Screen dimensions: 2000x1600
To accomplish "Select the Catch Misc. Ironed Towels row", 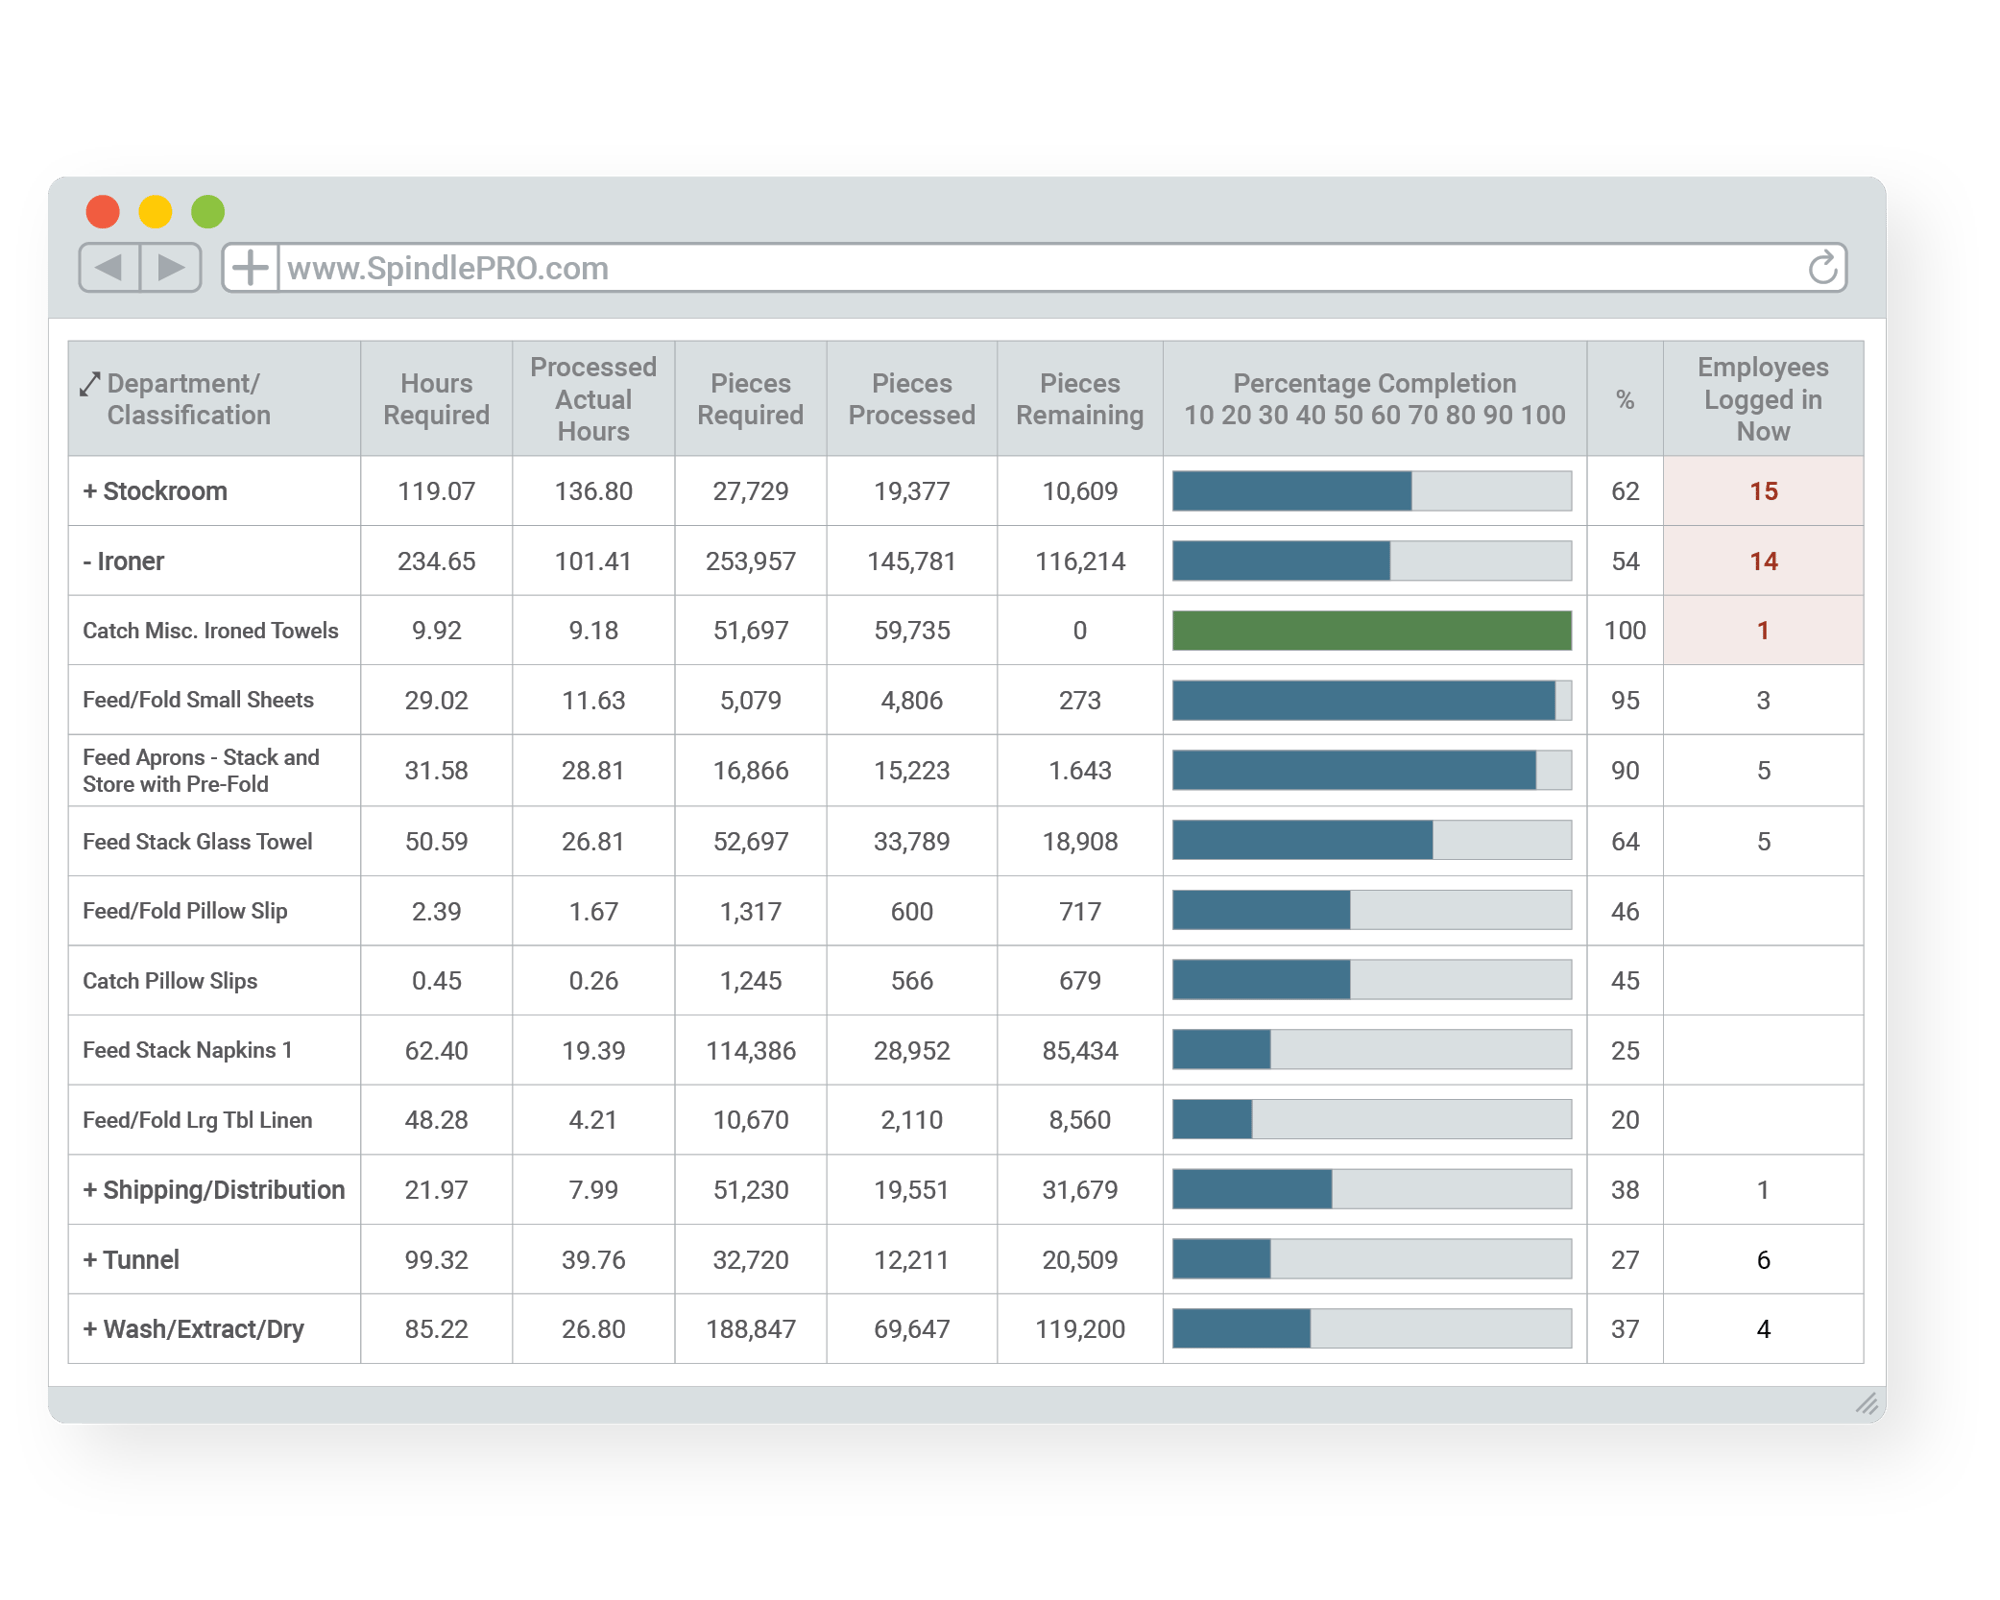I will (x=210, y=631).
